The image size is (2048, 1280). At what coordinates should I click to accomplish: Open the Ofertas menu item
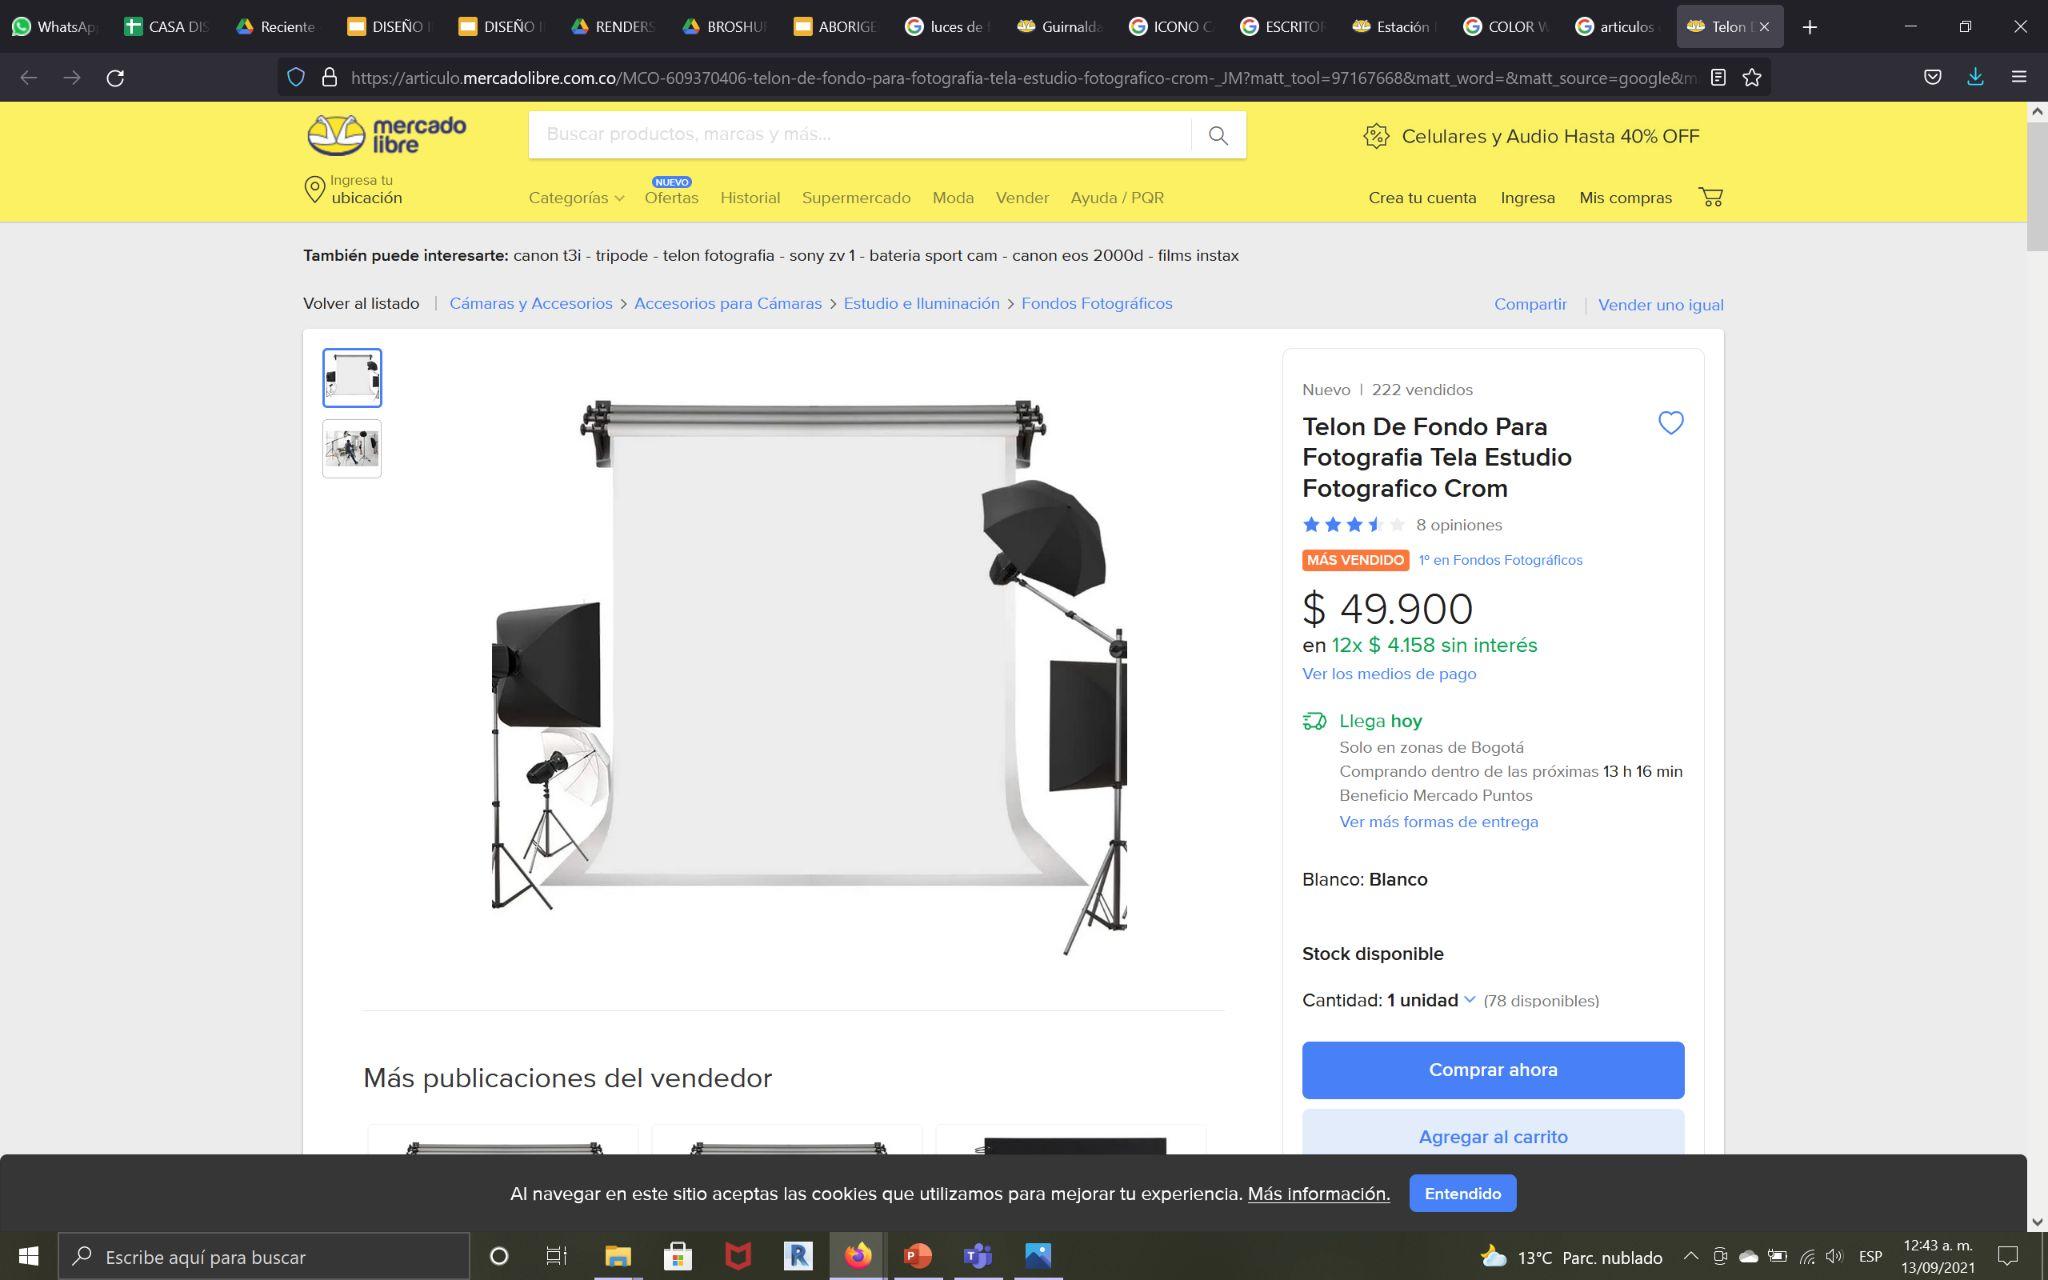point(671,198)
